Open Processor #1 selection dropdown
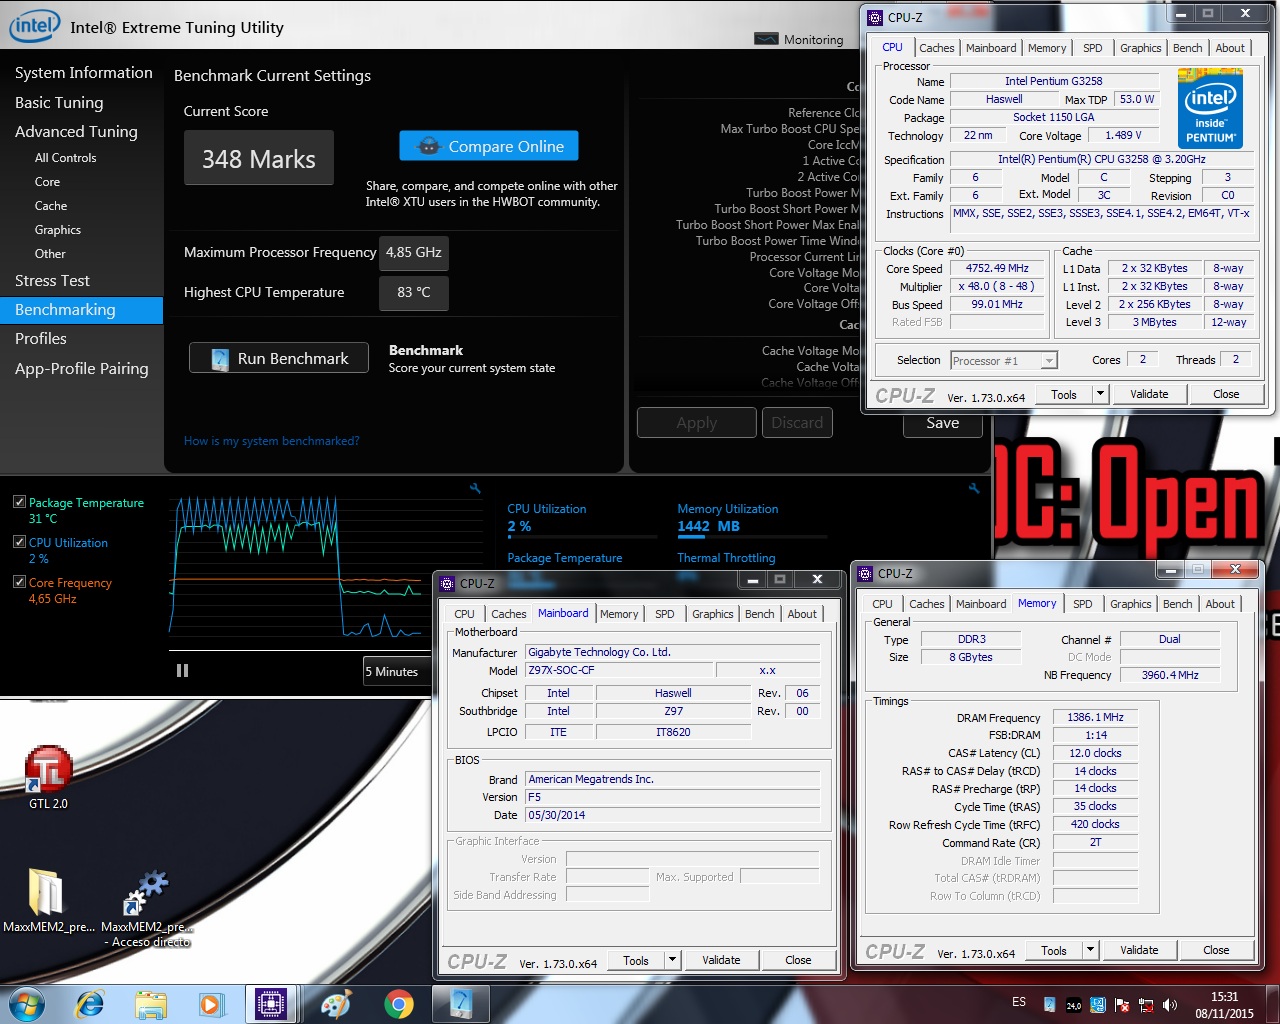Viewport: 1280px width, 1024px height. 1004,361
